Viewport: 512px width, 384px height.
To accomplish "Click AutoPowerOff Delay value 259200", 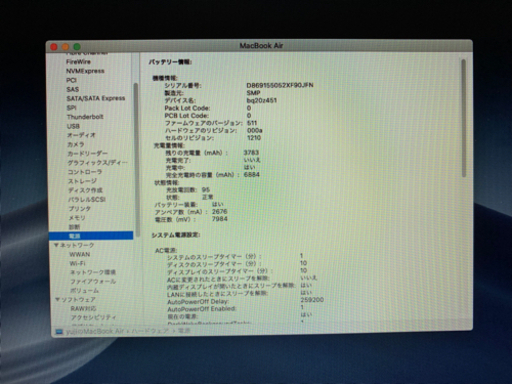I will pos(312,300).
